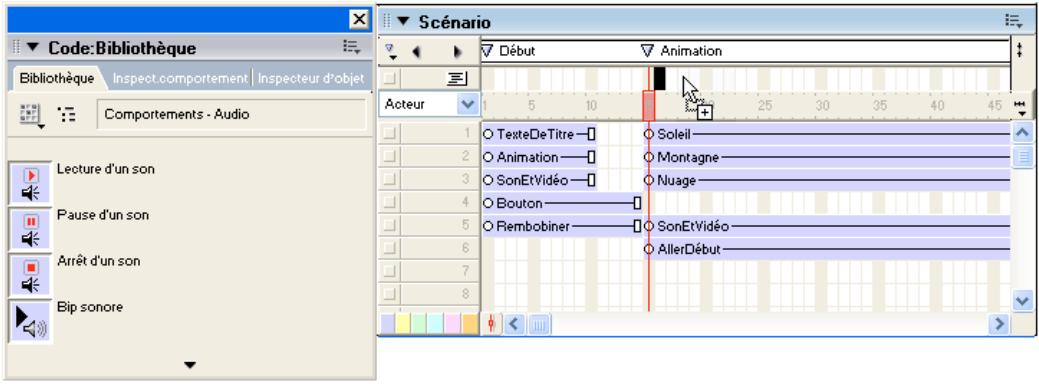Collapse the Code:Bibliothèque panel
This screenshot has width=1039, height=384.
click(33, 48)
